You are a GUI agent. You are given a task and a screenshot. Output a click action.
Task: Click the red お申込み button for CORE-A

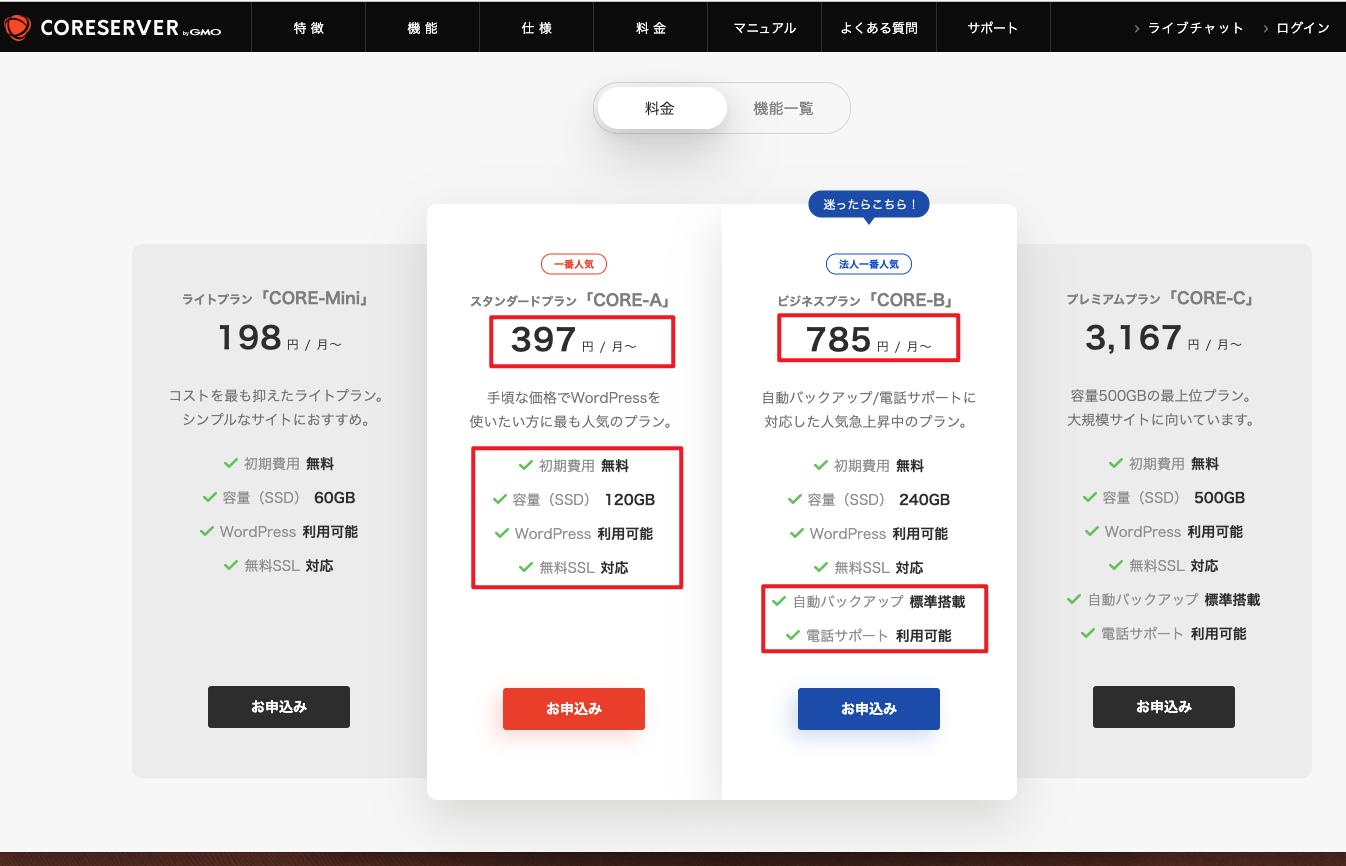[574, 708]
